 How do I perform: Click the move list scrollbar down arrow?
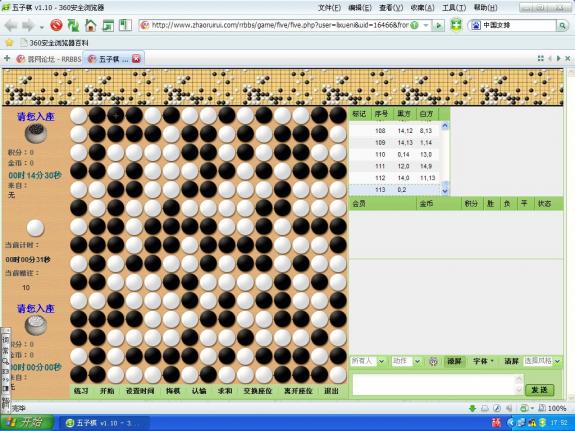445,191
